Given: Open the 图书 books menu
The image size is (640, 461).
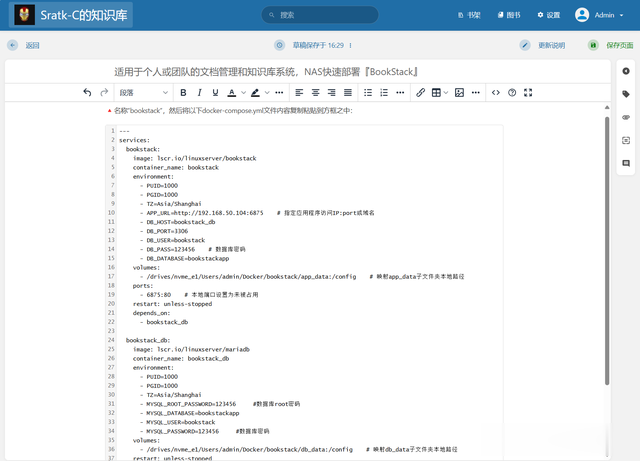Looking at the screenshot, I should [x=509, y=15].
